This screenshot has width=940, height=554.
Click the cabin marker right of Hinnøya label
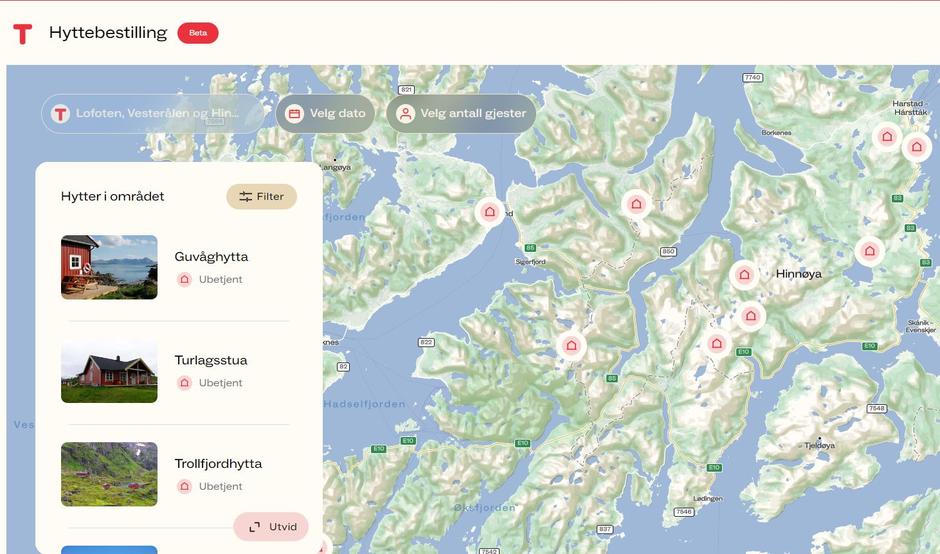tap(869, 251)
